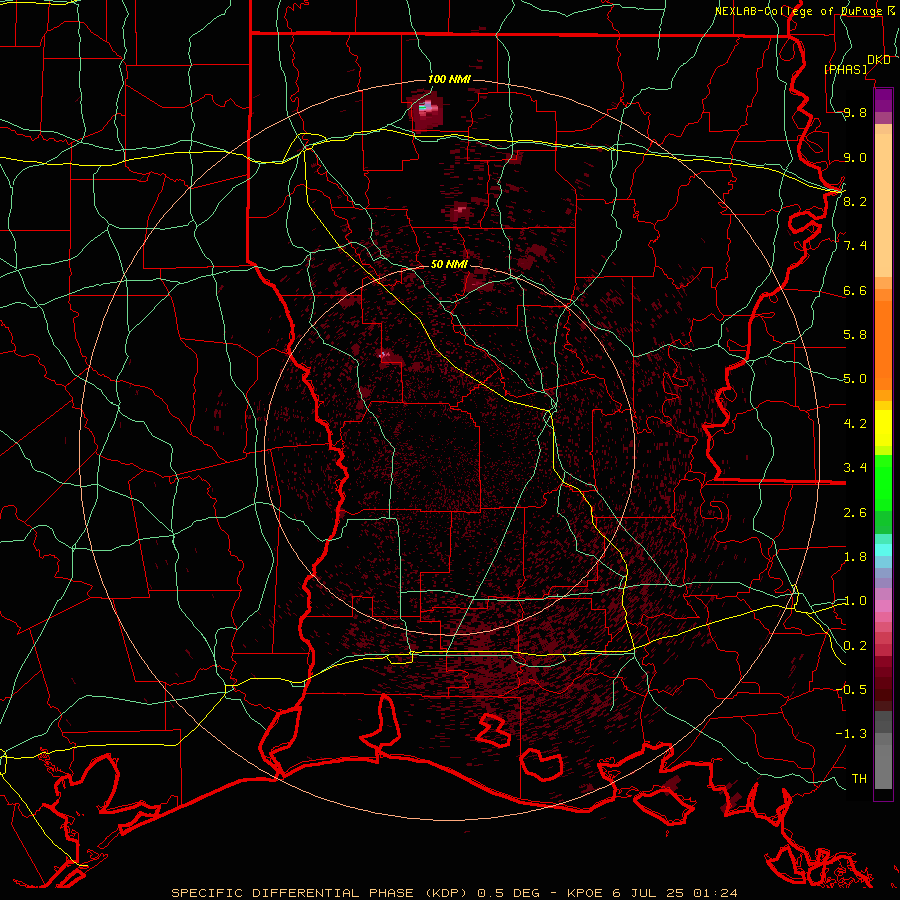
Task: Click the bright green segment of the color bar
Action: click(883, 481)
